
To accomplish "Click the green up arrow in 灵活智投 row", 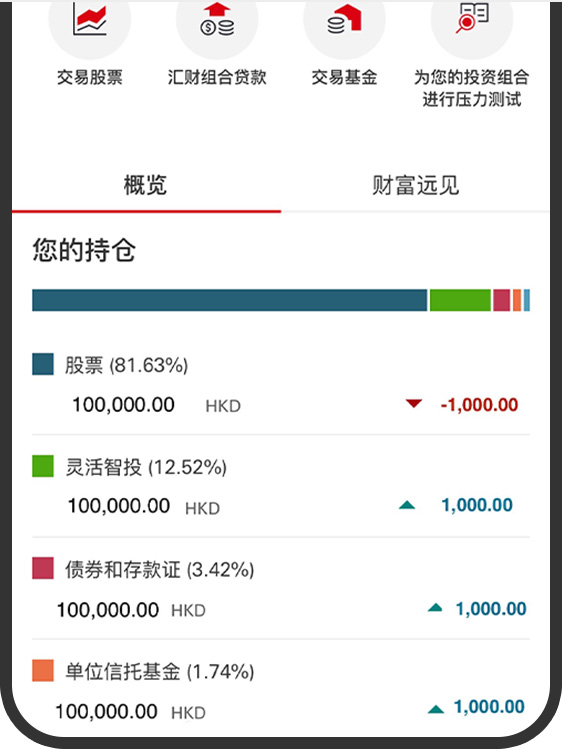I will coord(407,504).
